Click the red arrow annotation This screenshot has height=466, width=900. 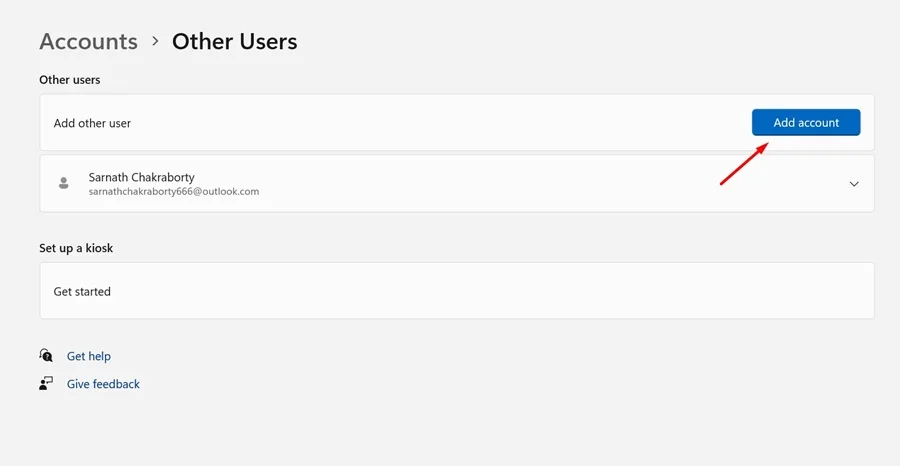pyautogui.click(x=743, y=164)
